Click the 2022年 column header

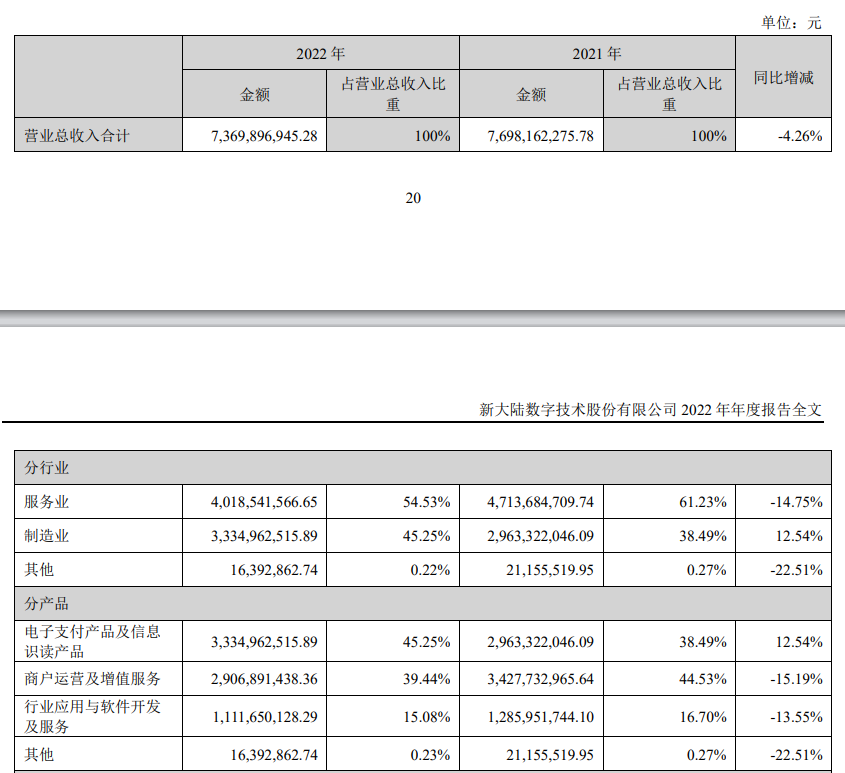tap(320, 53)
